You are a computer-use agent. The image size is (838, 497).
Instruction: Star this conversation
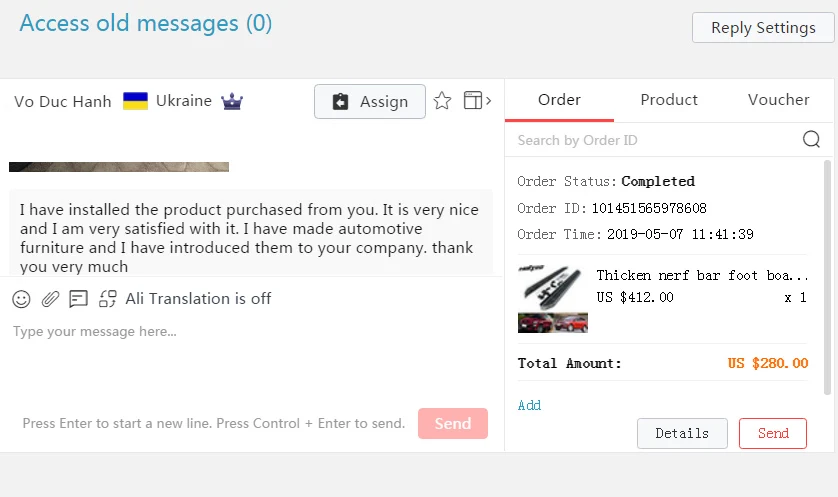442,100
